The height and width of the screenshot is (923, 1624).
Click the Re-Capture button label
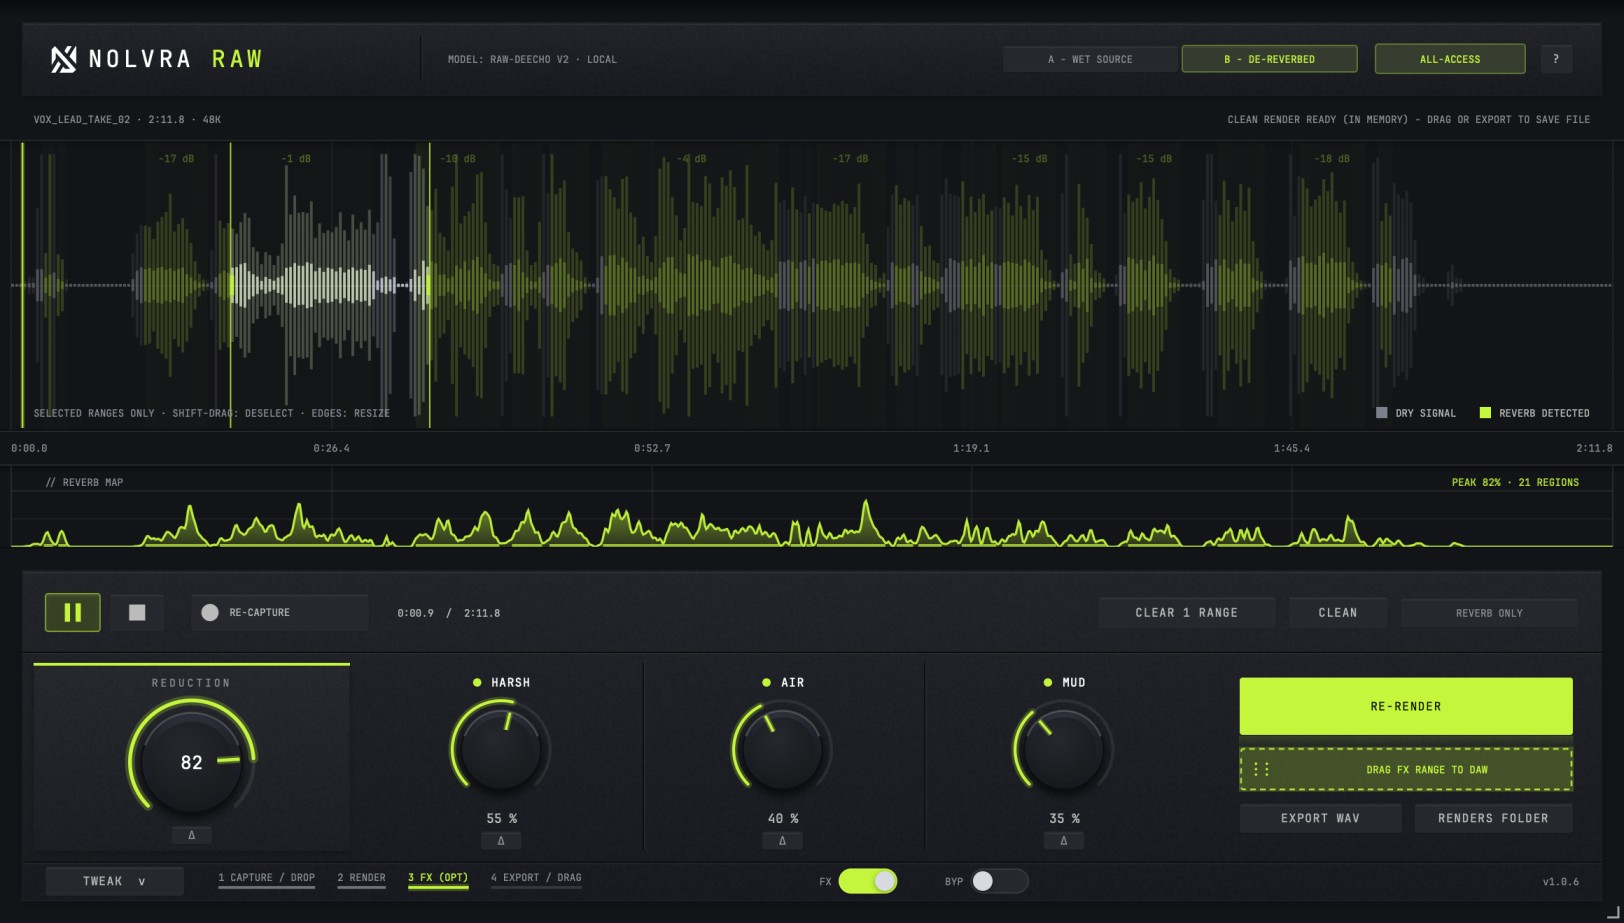260,612
